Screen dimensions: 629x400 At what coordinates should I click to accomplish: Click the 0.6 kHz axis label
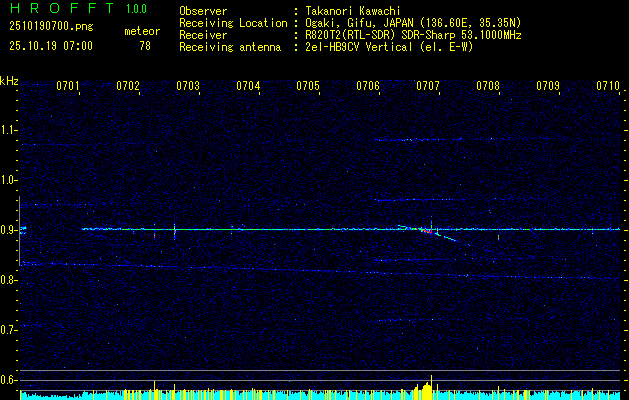(9, 380)
